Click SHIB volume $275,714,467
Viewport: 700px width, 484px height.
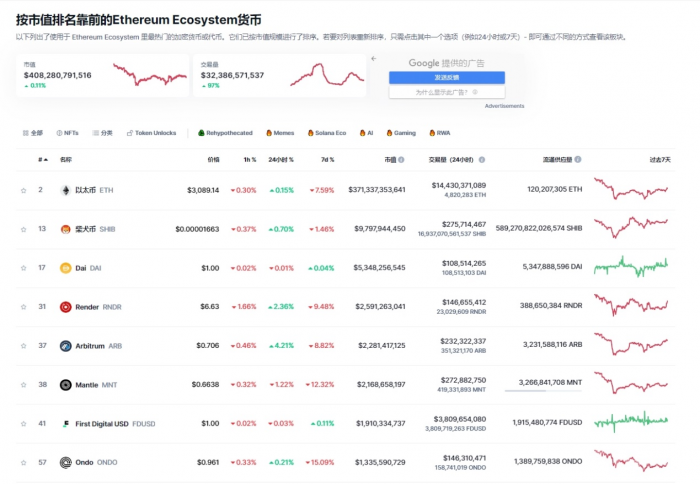pos(464,225)
